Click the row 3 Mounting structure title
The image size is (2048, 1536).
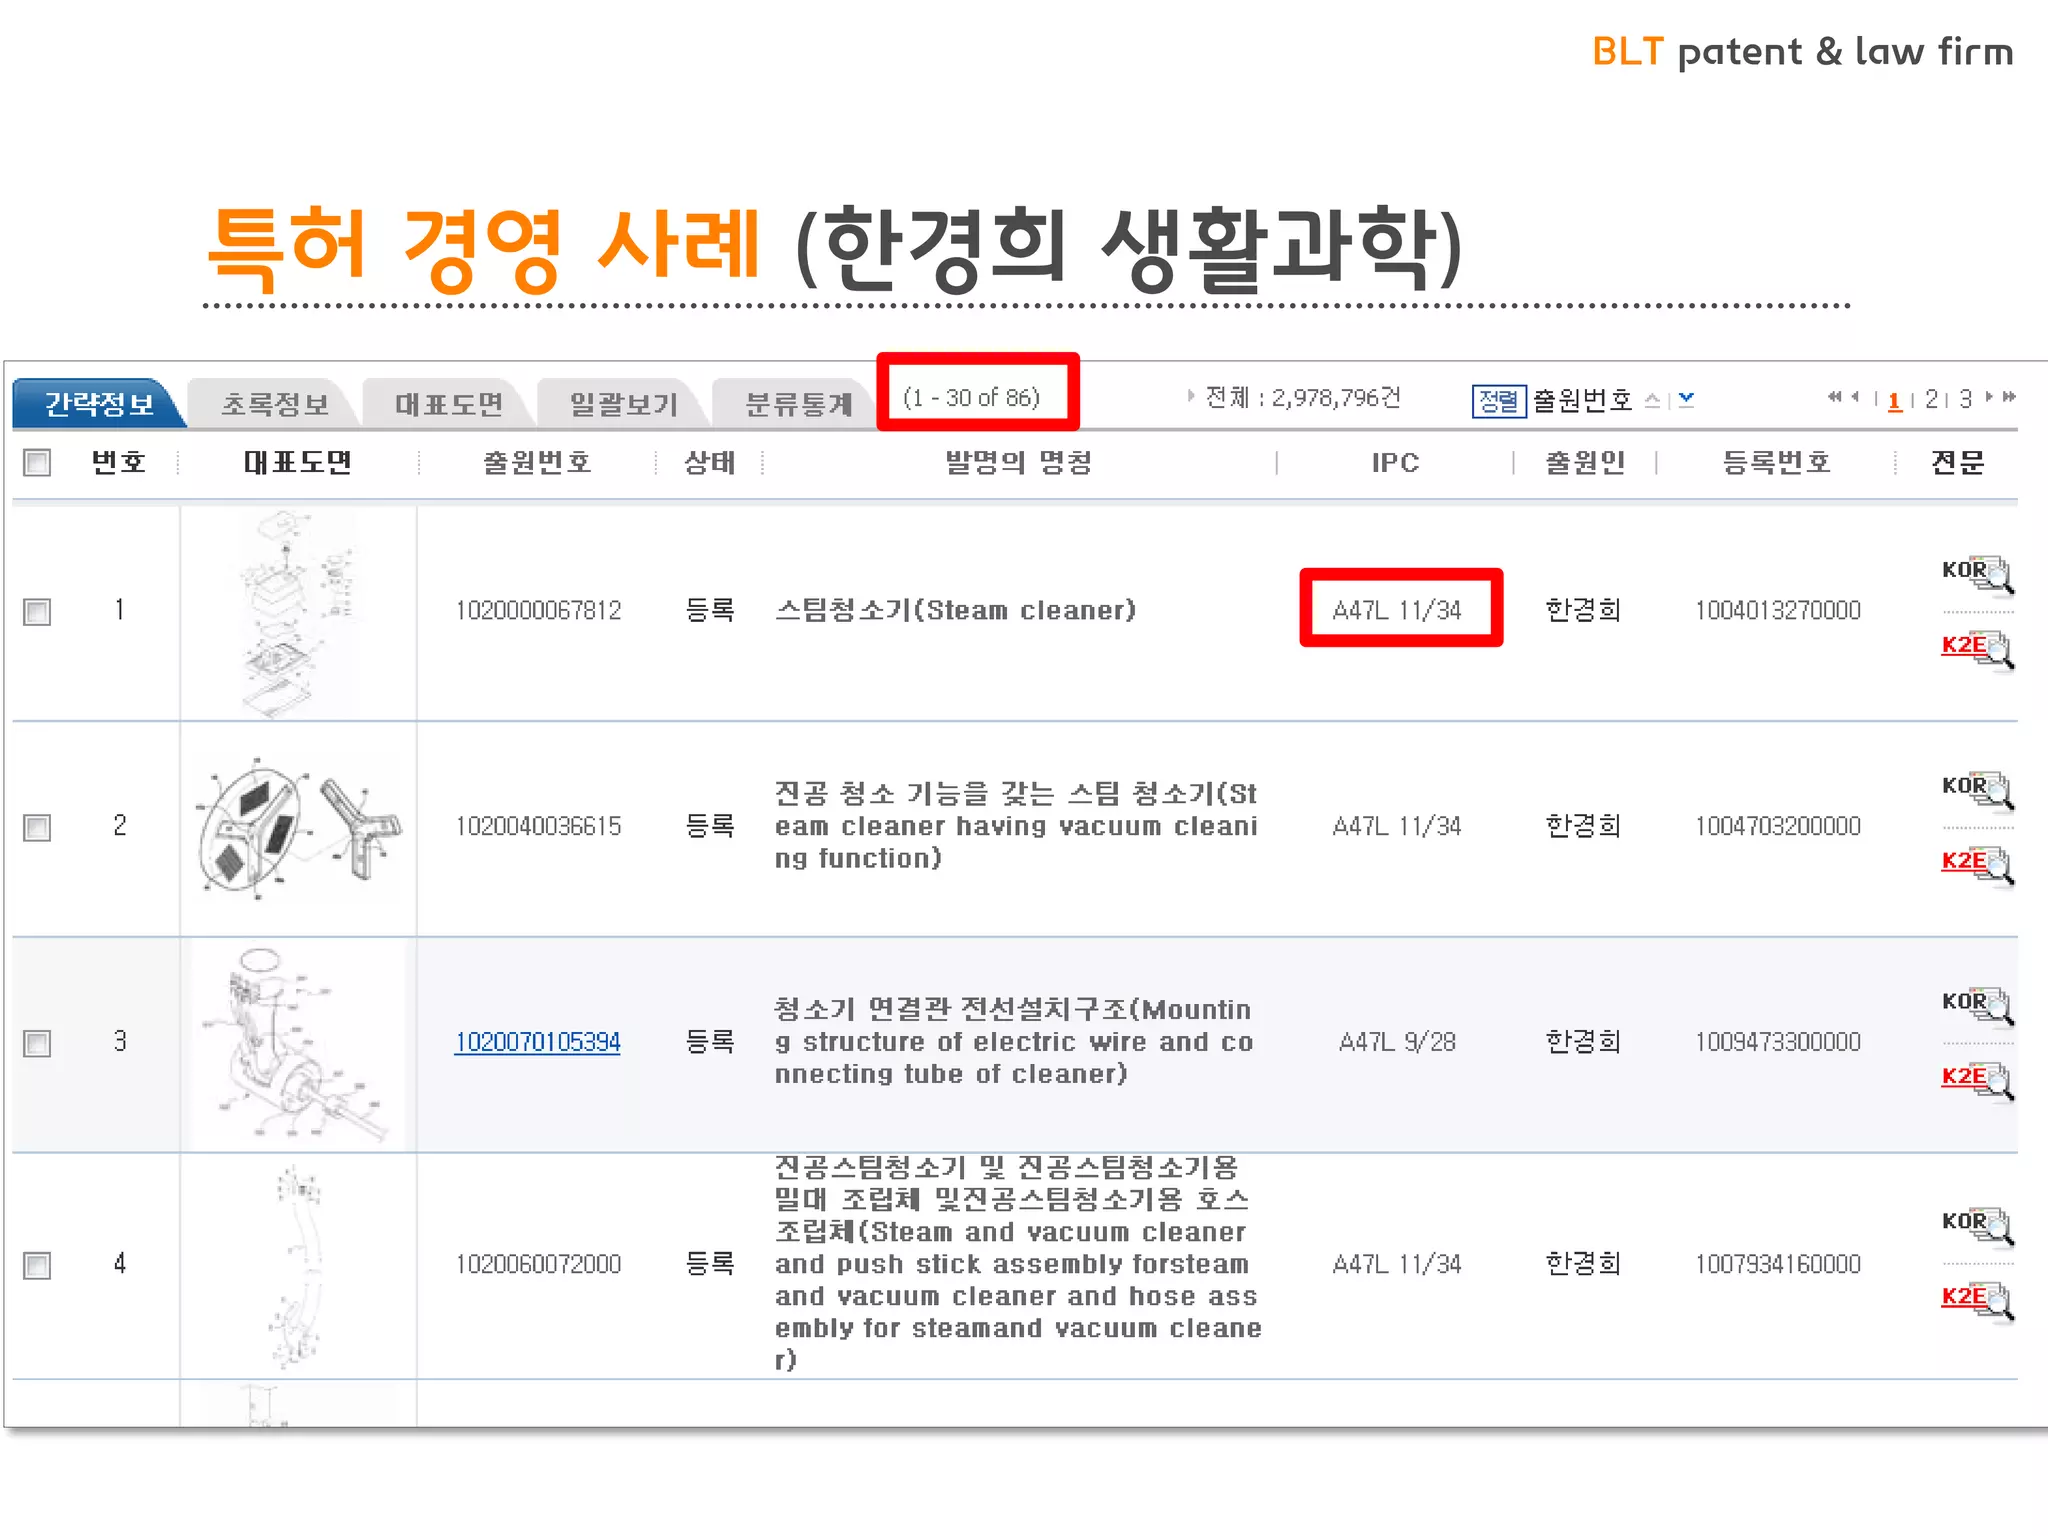[x=1014, y=1042]
